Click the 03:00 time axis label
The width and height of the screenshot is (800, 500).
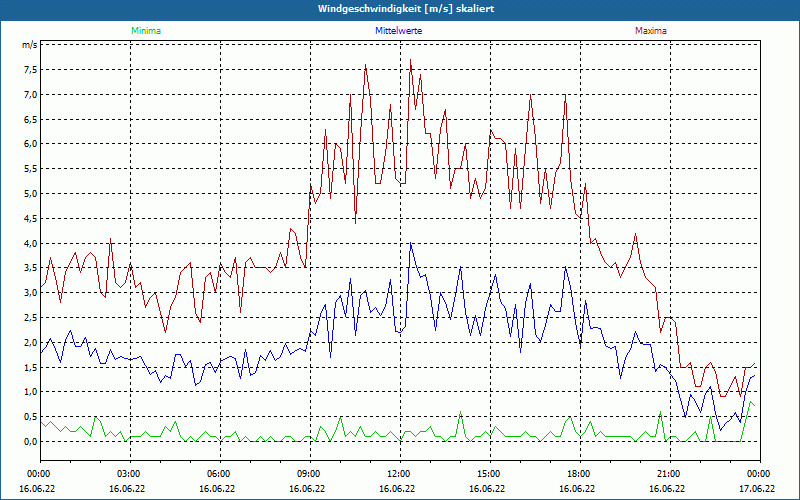(x=128, y=474)
